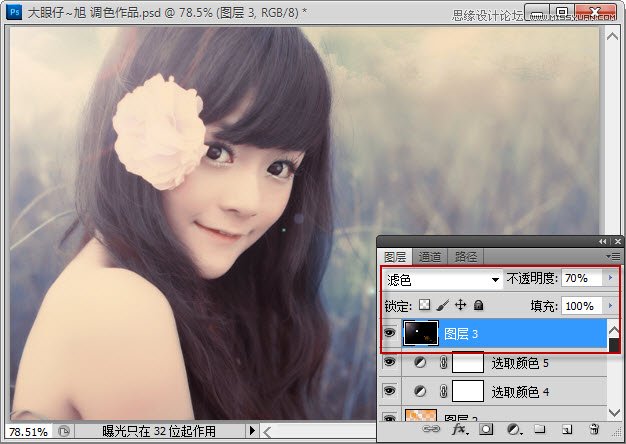626x444 pixels.
Task: Add a layer mask via mask icon
Action: tap(486, 429)
